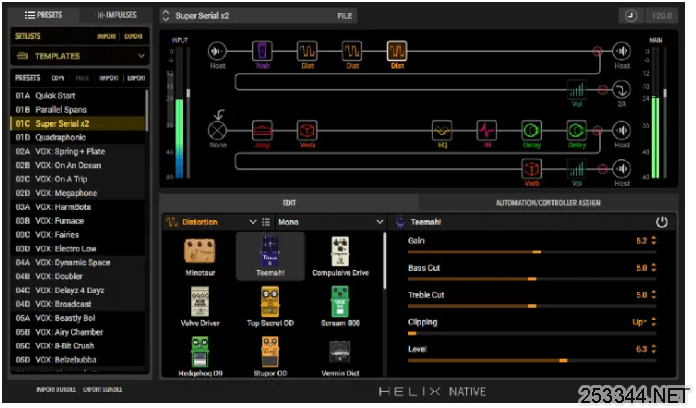The height and width of the screenshot is (408, 696).
Task: Click the Gain slider
Action: coord(532,252)
